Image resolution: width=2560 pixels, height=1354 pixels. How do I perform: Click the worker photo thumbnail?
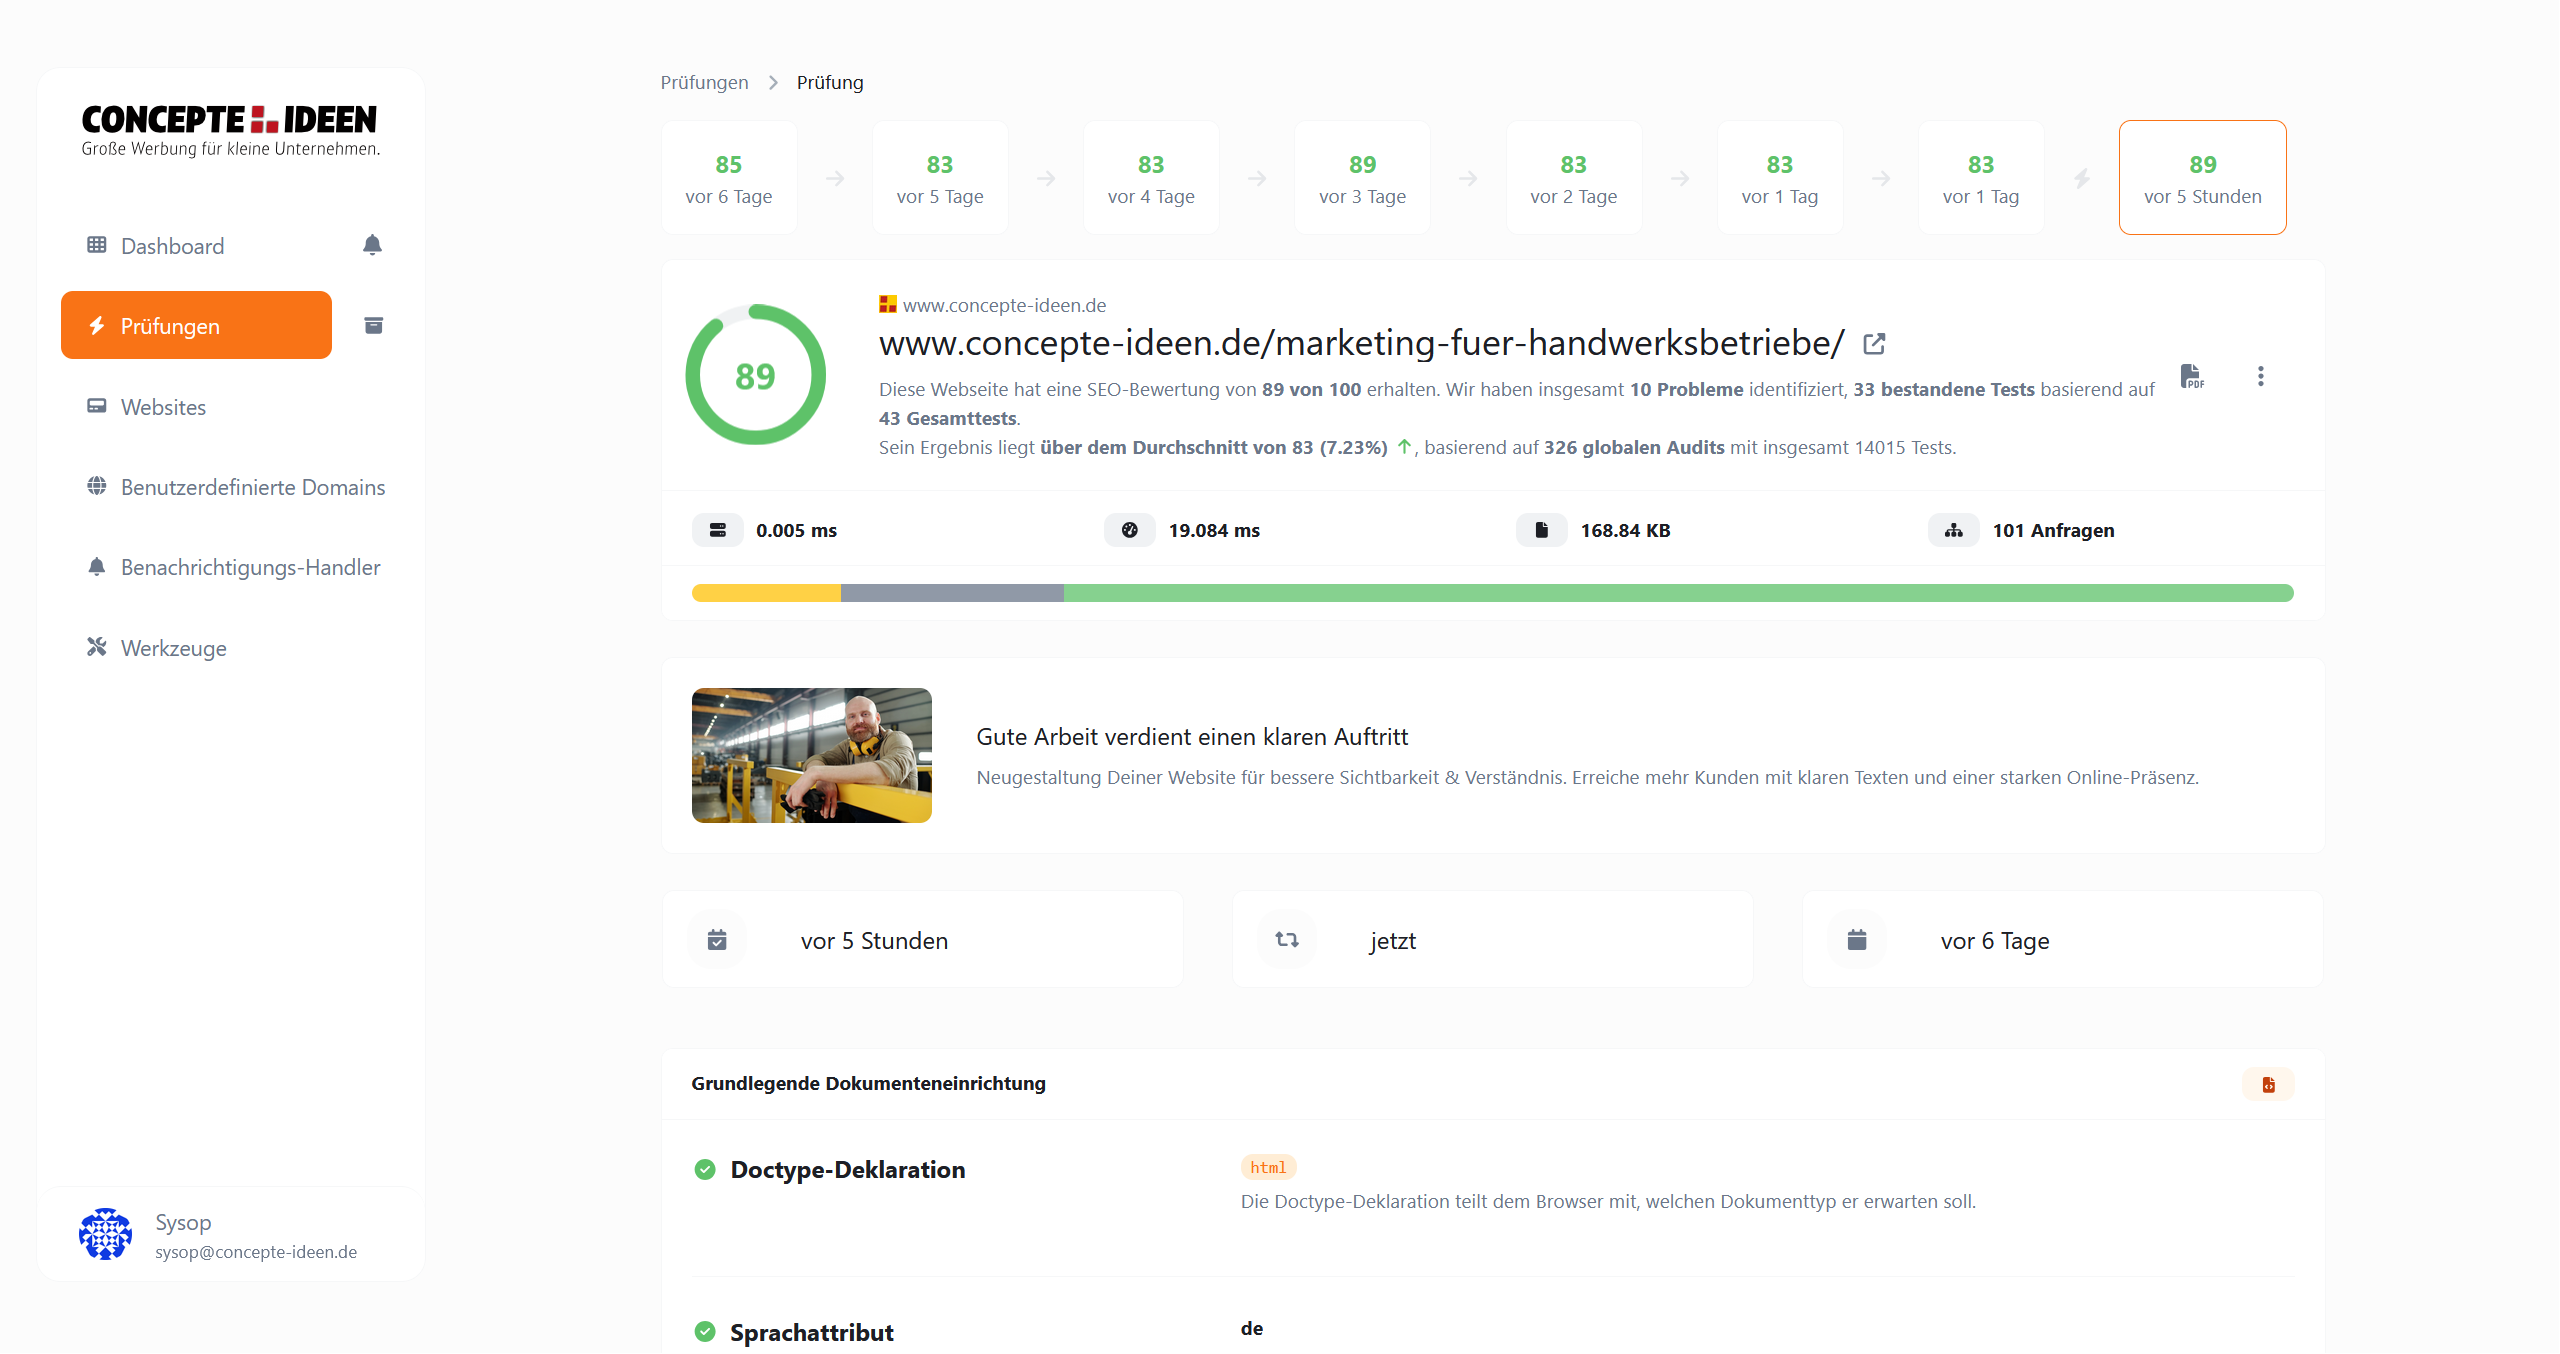pyautogui.click(x=811, y=755)
